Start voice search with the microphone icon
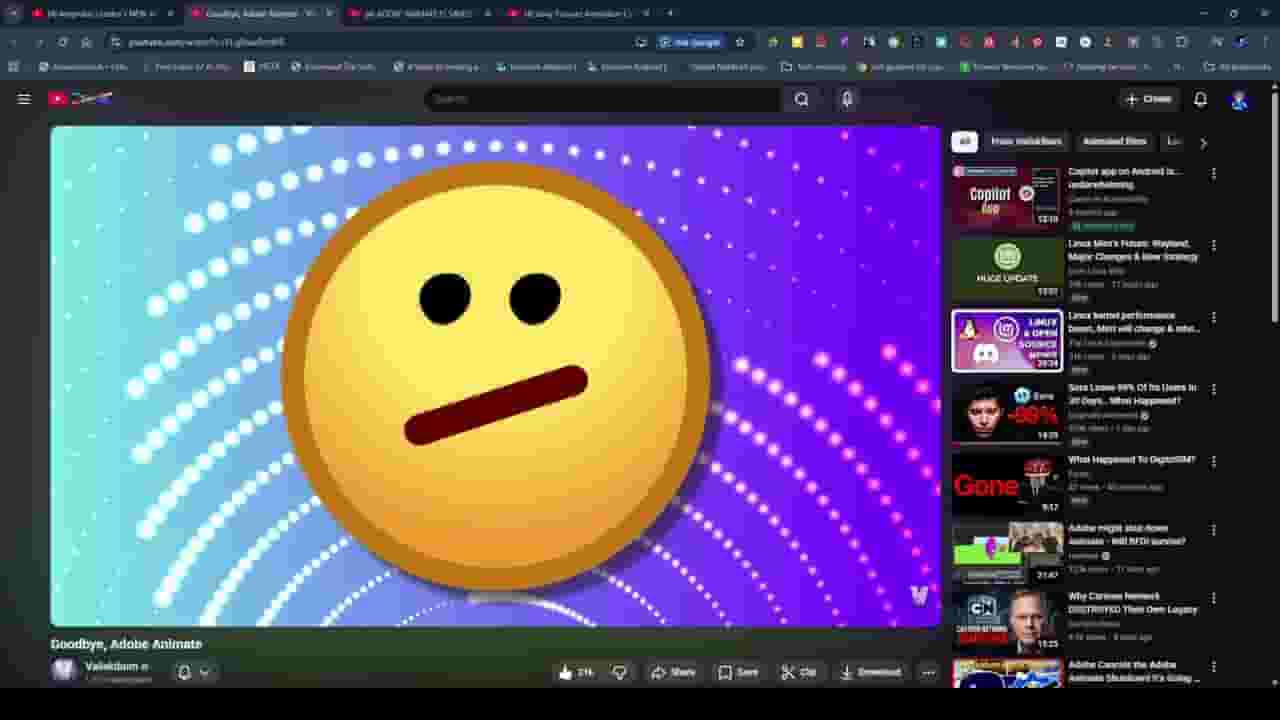This screenshot has width=1280, height=720. [x=847, y=99]
